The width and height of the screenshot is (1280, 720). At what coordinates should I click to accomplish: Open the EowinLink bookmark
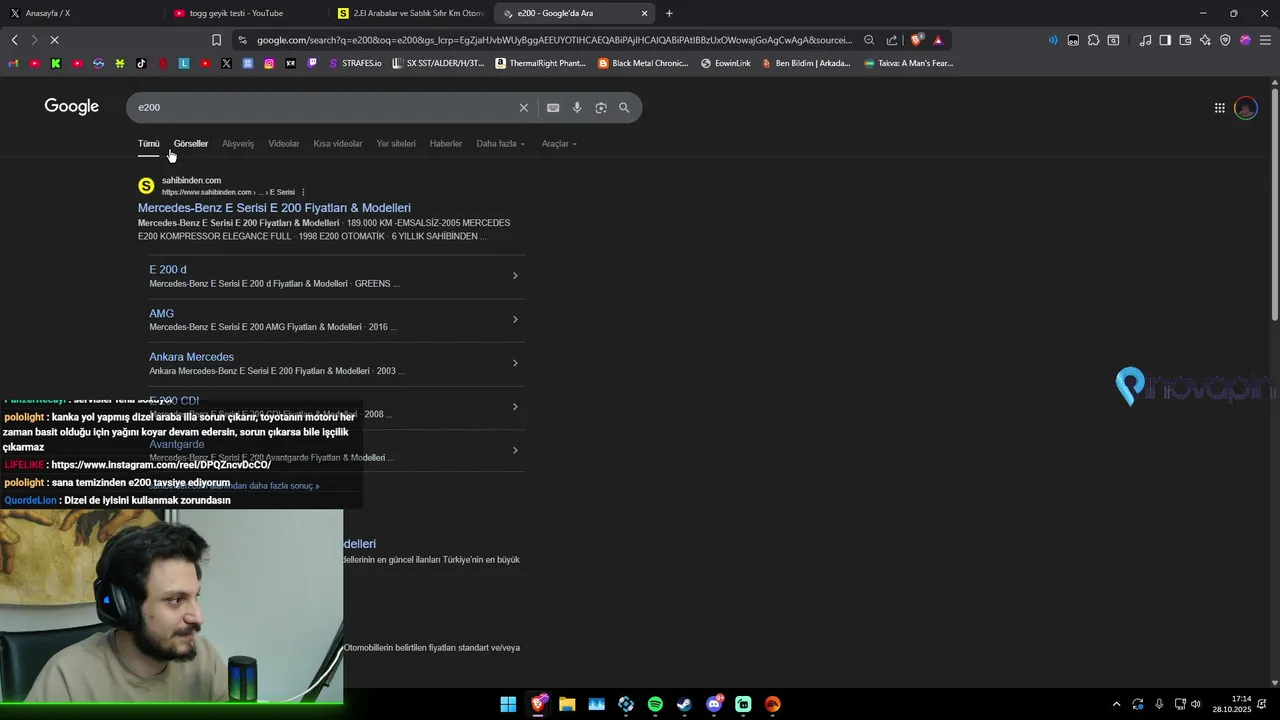pyautogui.click(x=726, y=63)
